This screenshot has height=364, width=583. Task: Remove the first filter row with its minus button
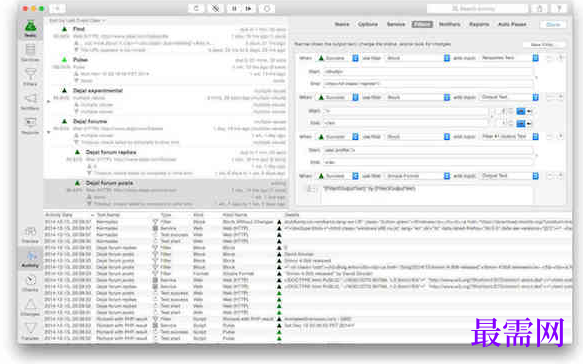point(550,58)
